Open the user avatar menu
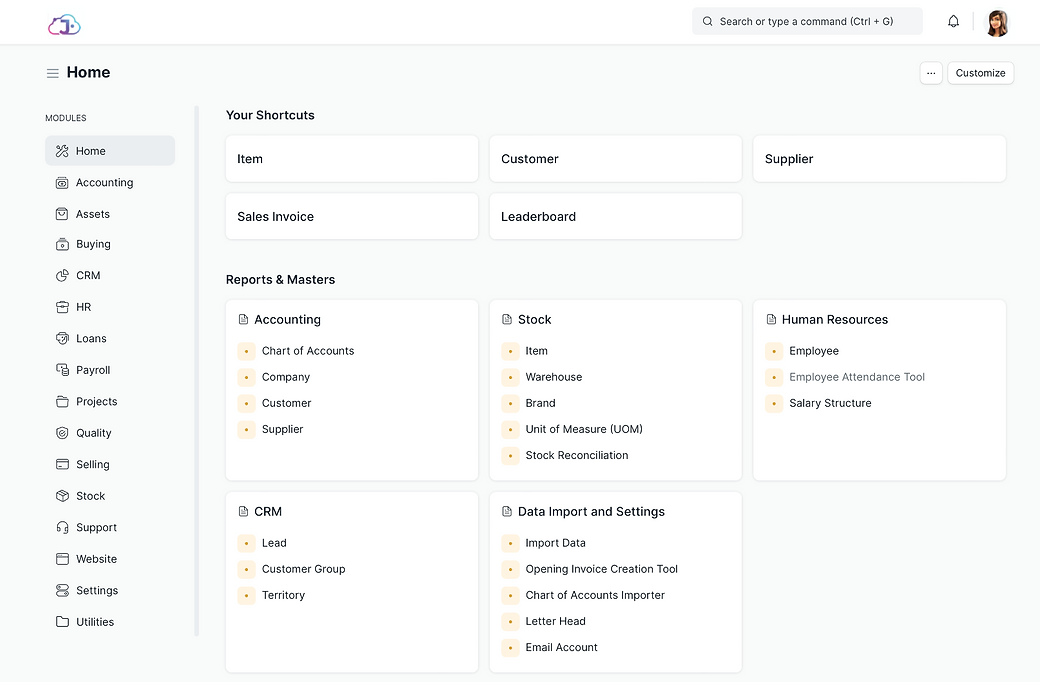Viewport: 1040px width, 682px height. (997, 22)
